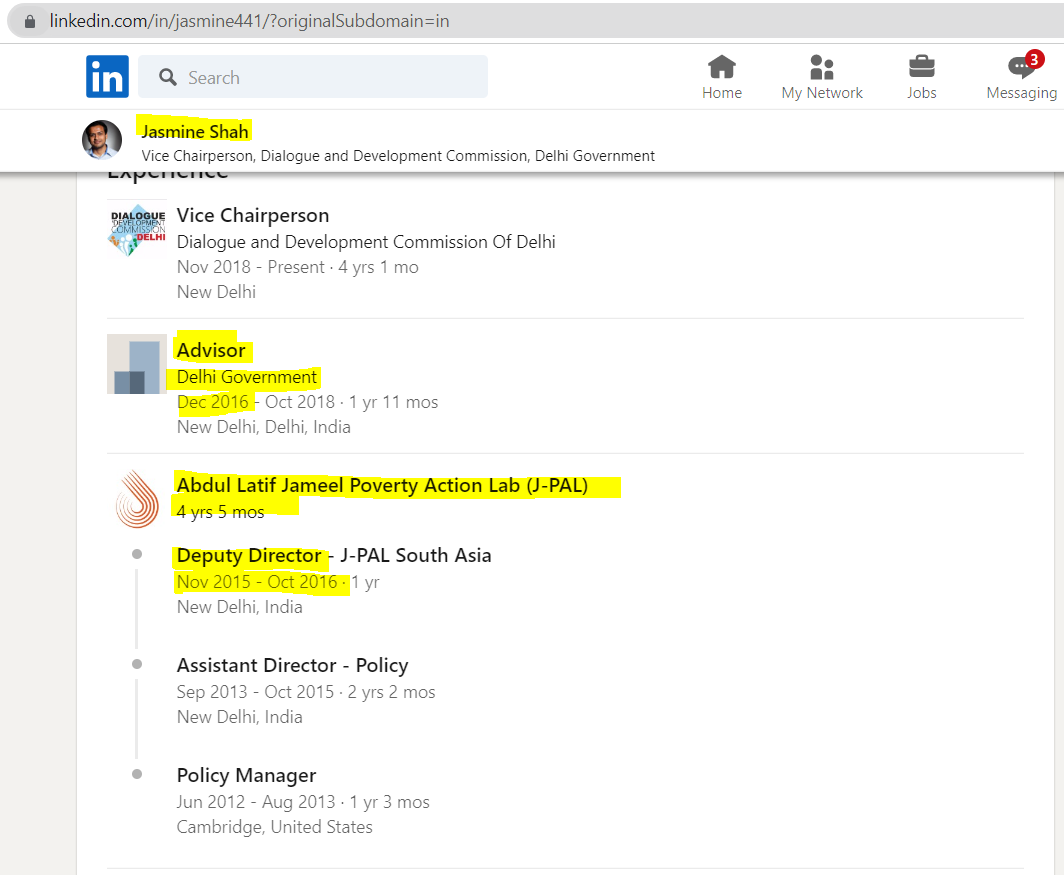Click the J-PAL company logo

[137, 499]
